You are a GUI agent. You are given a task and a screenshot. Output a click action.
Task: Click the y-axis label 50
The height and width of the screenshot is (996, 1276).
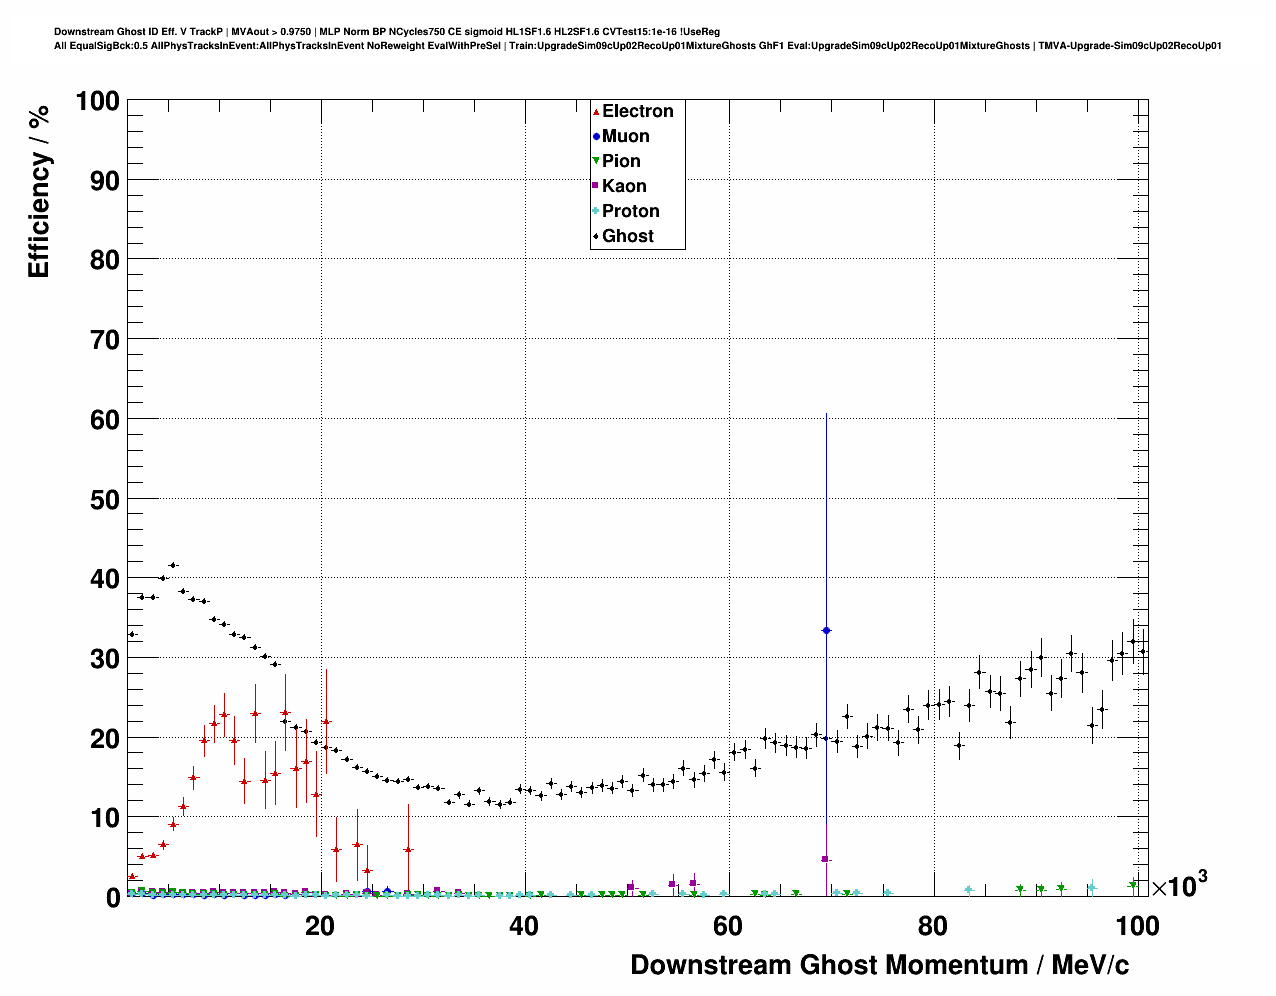[x=106, y=499]
